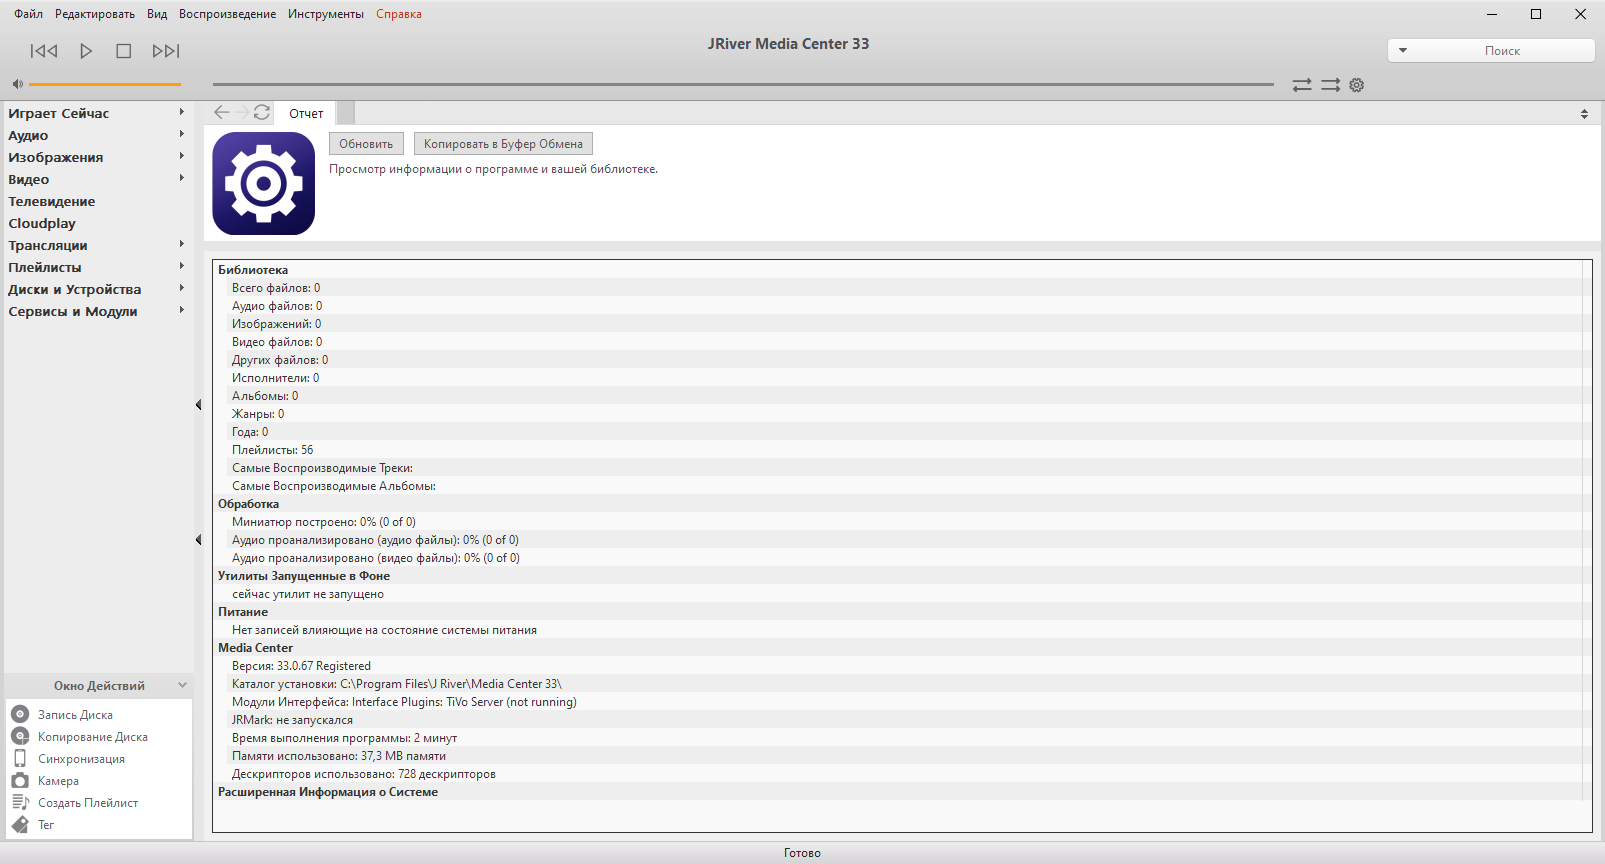Viewport: 1605px width, 864px height.
Task: Click the Обработка section header
Action: tap(249, 504)
